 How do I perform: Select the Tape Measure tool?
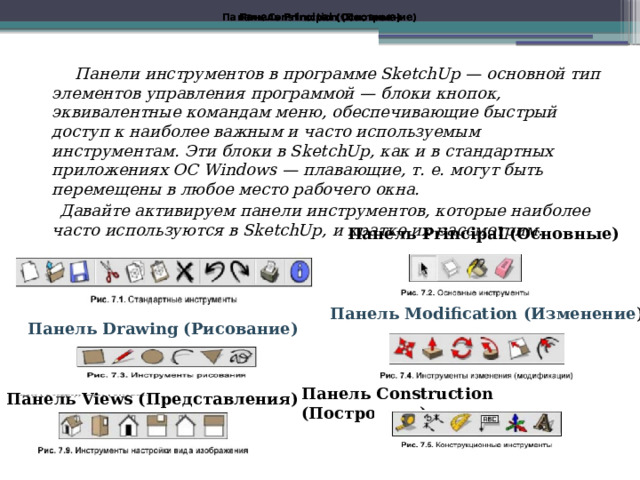pyautogui.click(x=406, y=423)
